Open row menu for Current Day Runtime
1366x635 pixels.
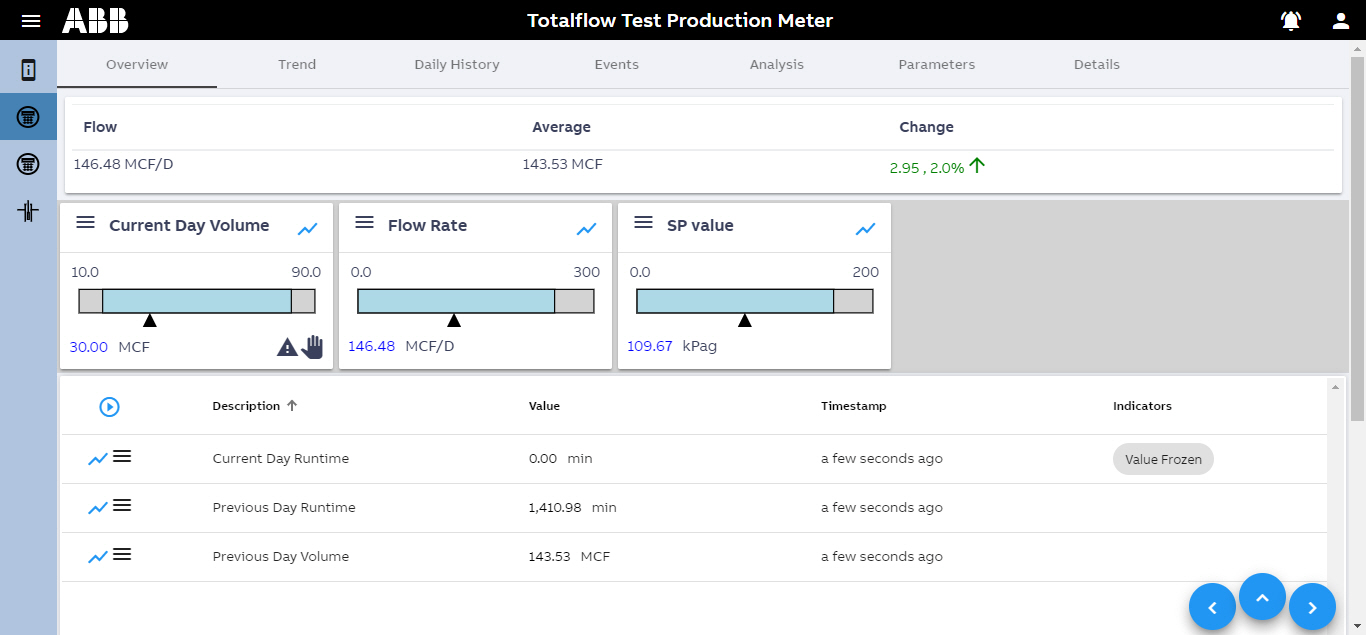(x=122, y=456)
